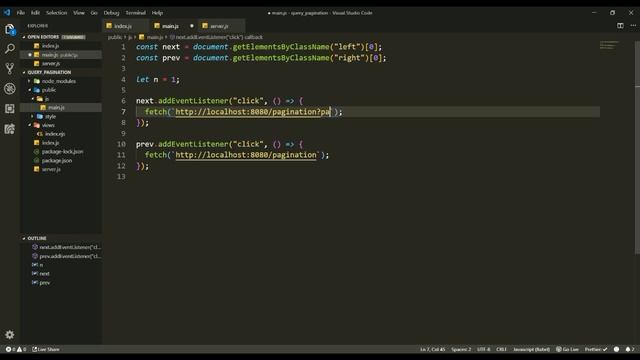The height and width of the screenshot is (360, 640).
Task: Open package-lock.json in explorer
Action: [x=62, y=151]
